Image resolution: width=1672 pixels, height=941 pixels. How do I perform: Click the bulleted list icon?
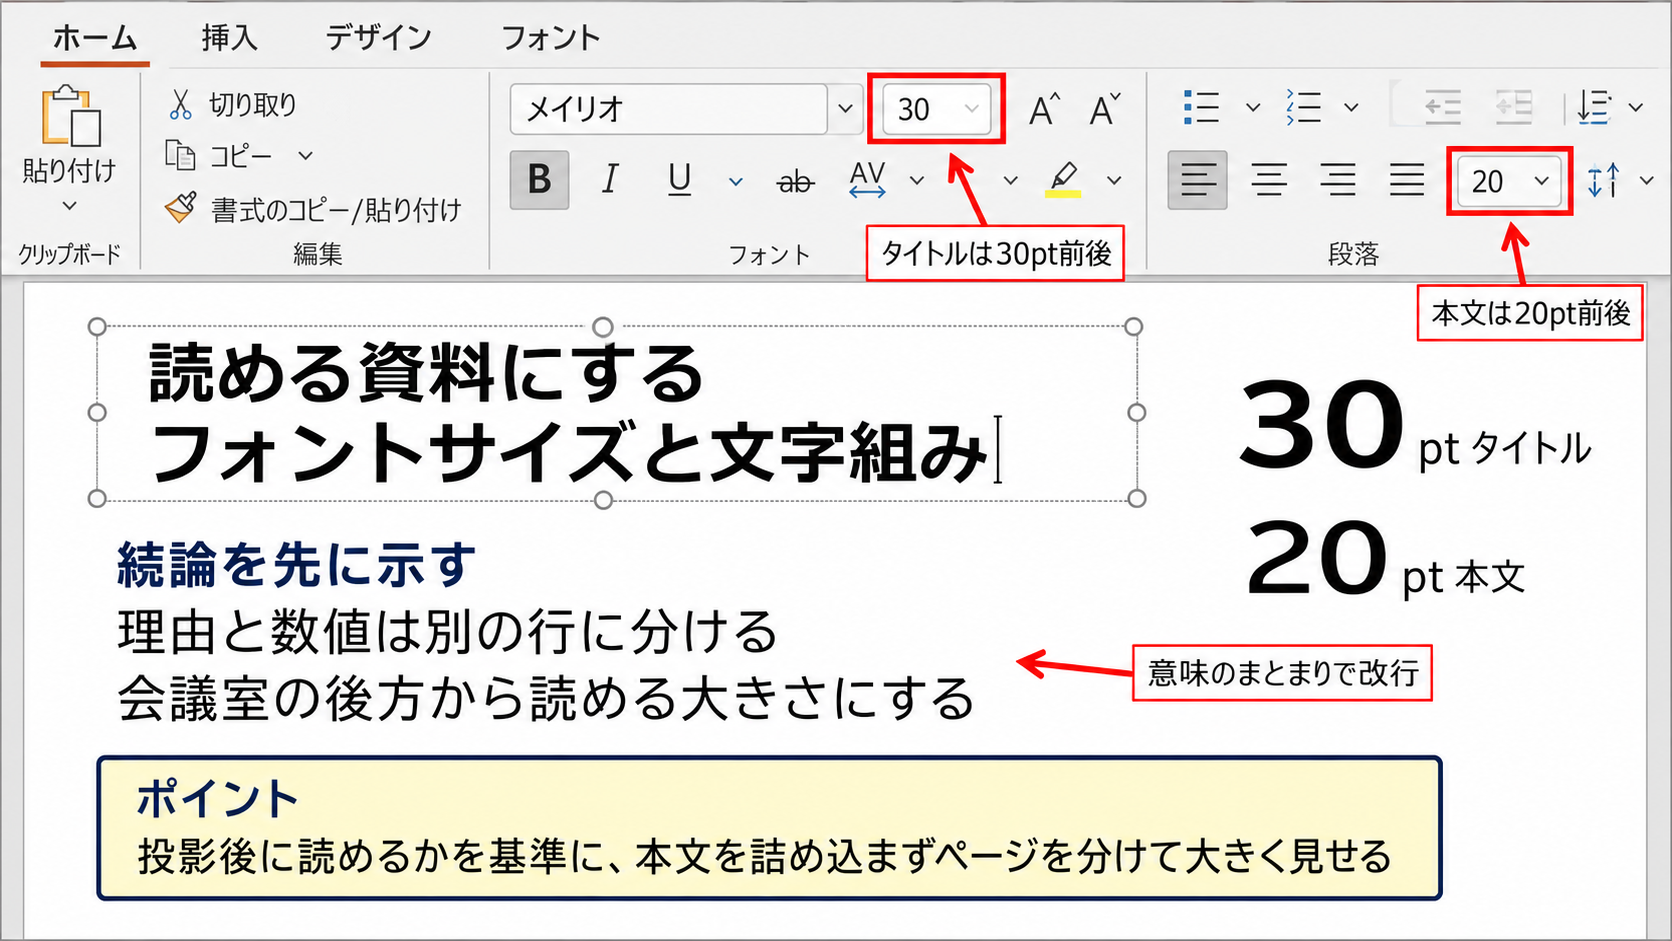tap(1201, 107)
